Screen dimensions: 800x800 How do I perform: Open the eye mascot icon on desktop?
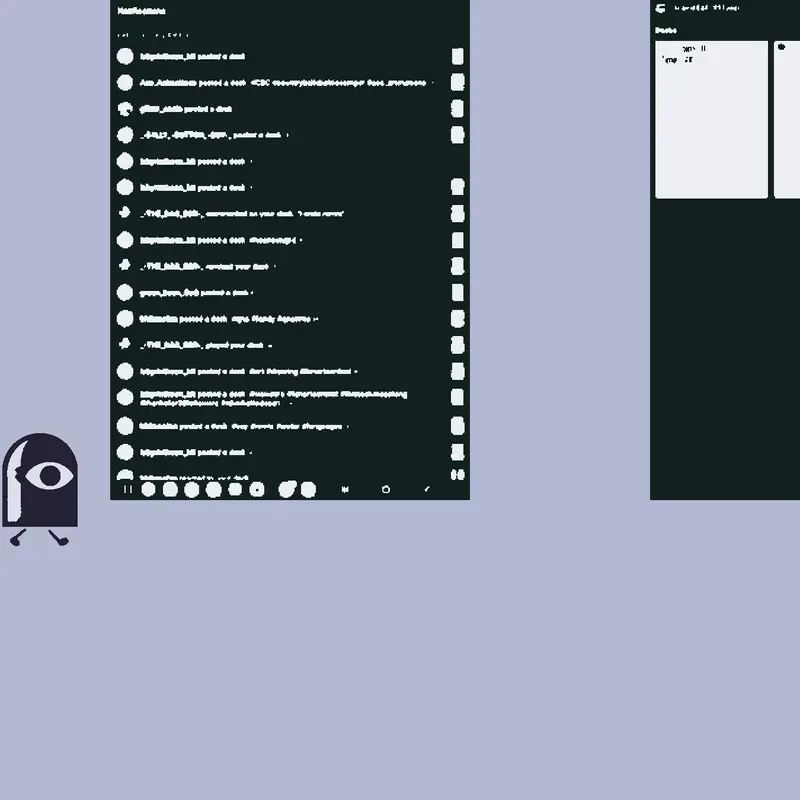click(x=40, y=489)
